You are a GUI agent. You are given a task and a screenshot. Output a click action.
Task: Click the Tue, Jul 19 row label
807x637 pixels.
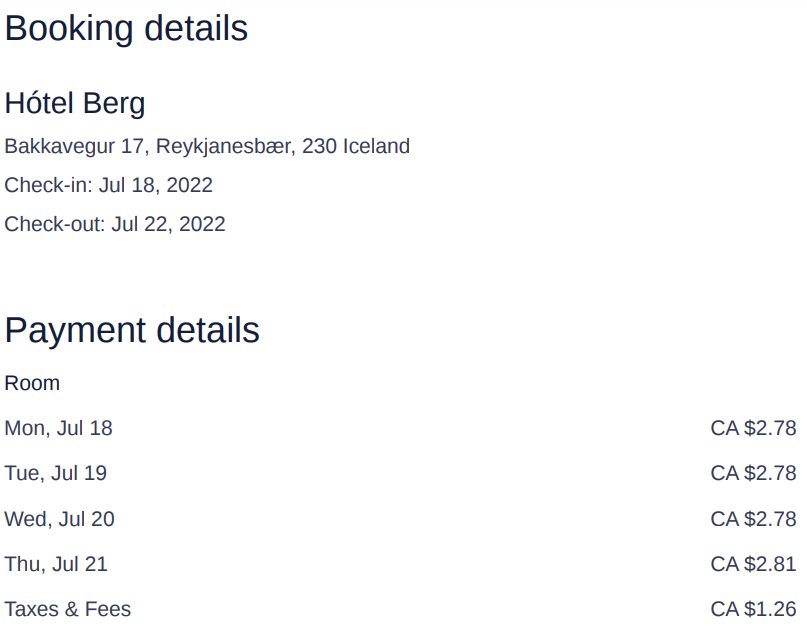[x=55, y=473]
